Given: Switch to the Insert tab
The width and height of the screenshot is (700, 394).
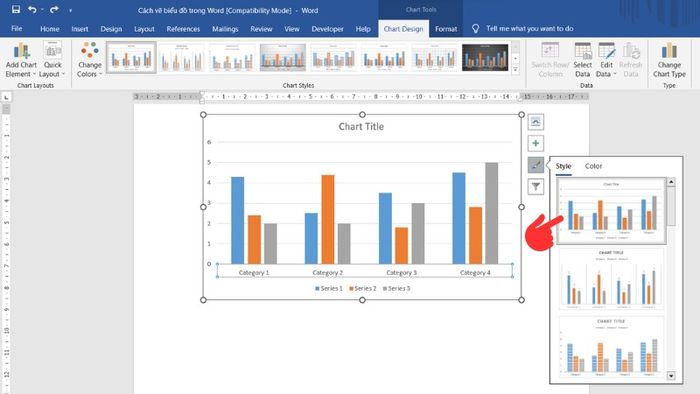Looking at the screenshot, I should tap(80, 29).
